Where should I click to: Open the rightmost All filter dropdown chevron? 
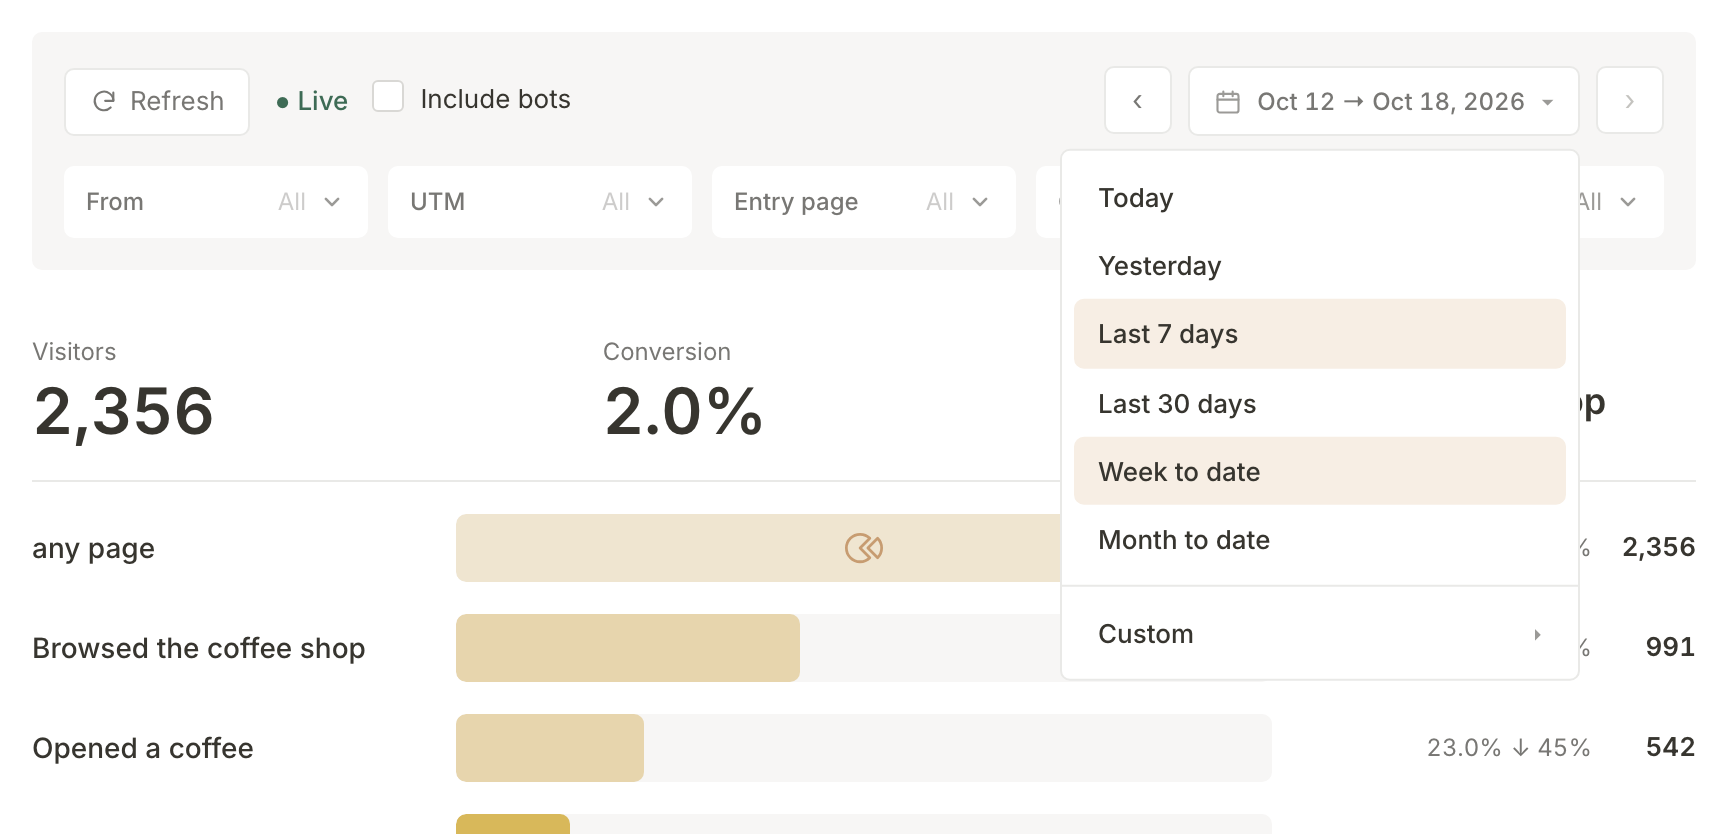tap(1628, 202)
